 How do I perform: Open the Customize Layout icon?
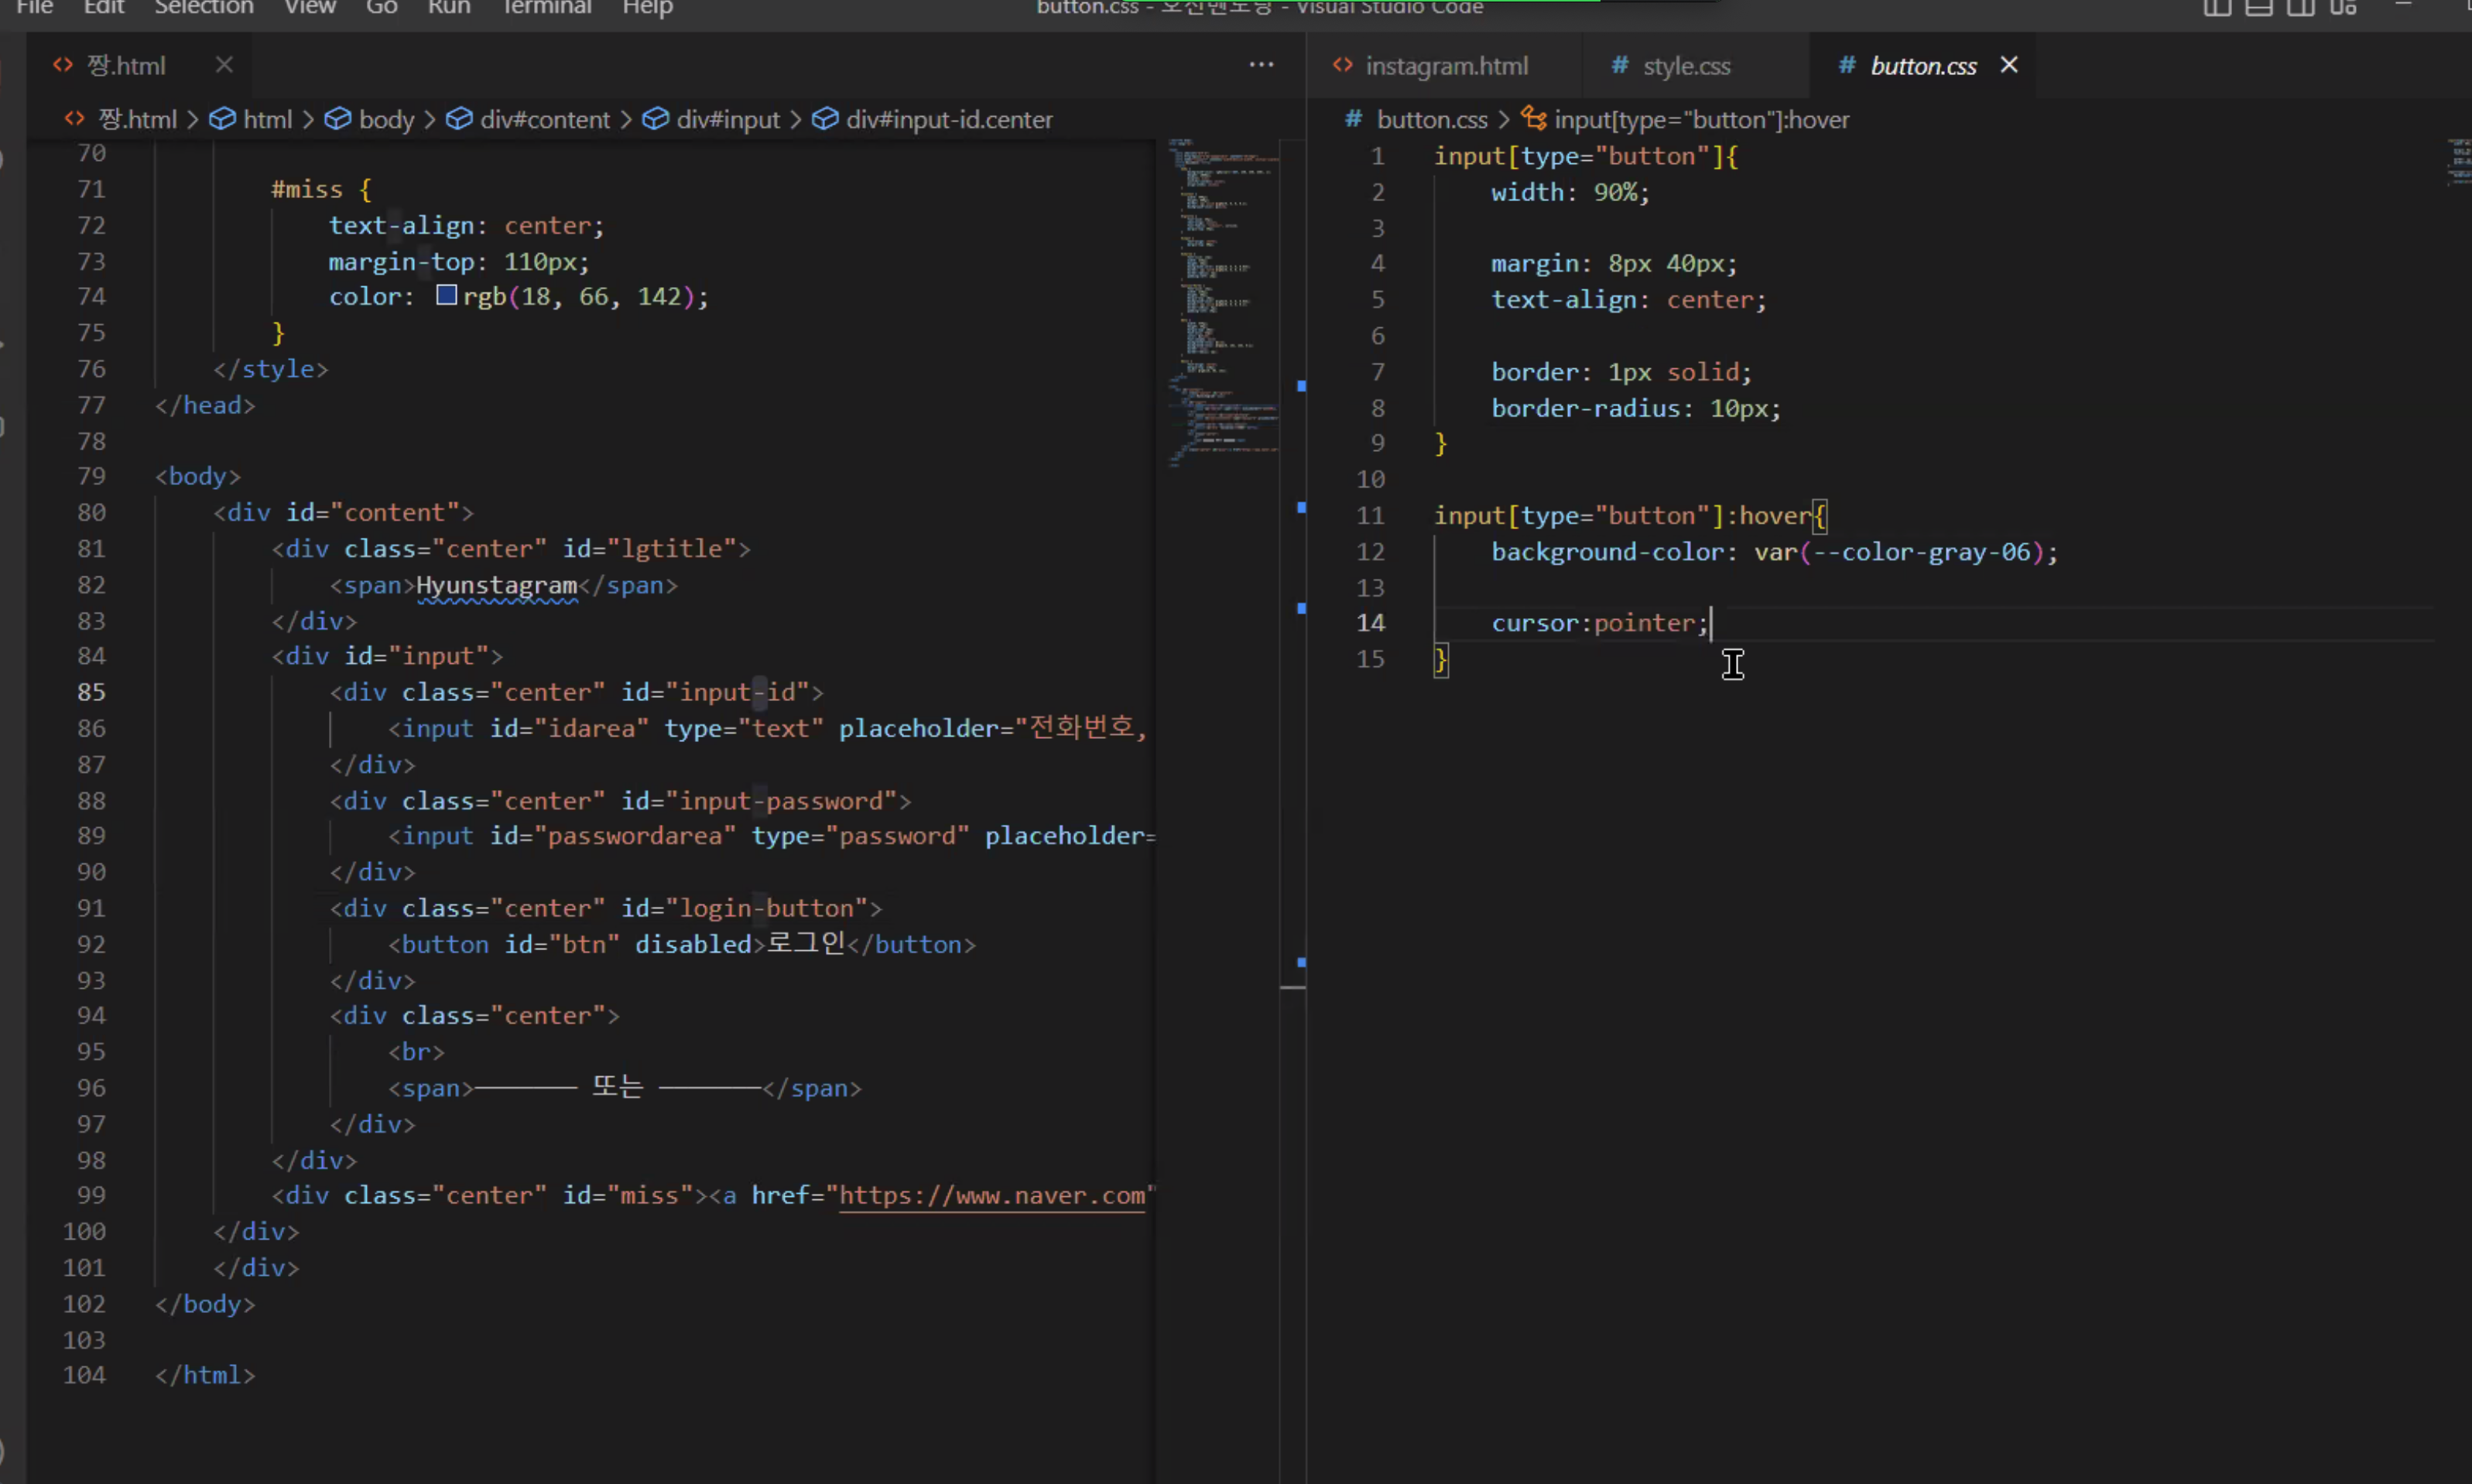point(2342,8)
